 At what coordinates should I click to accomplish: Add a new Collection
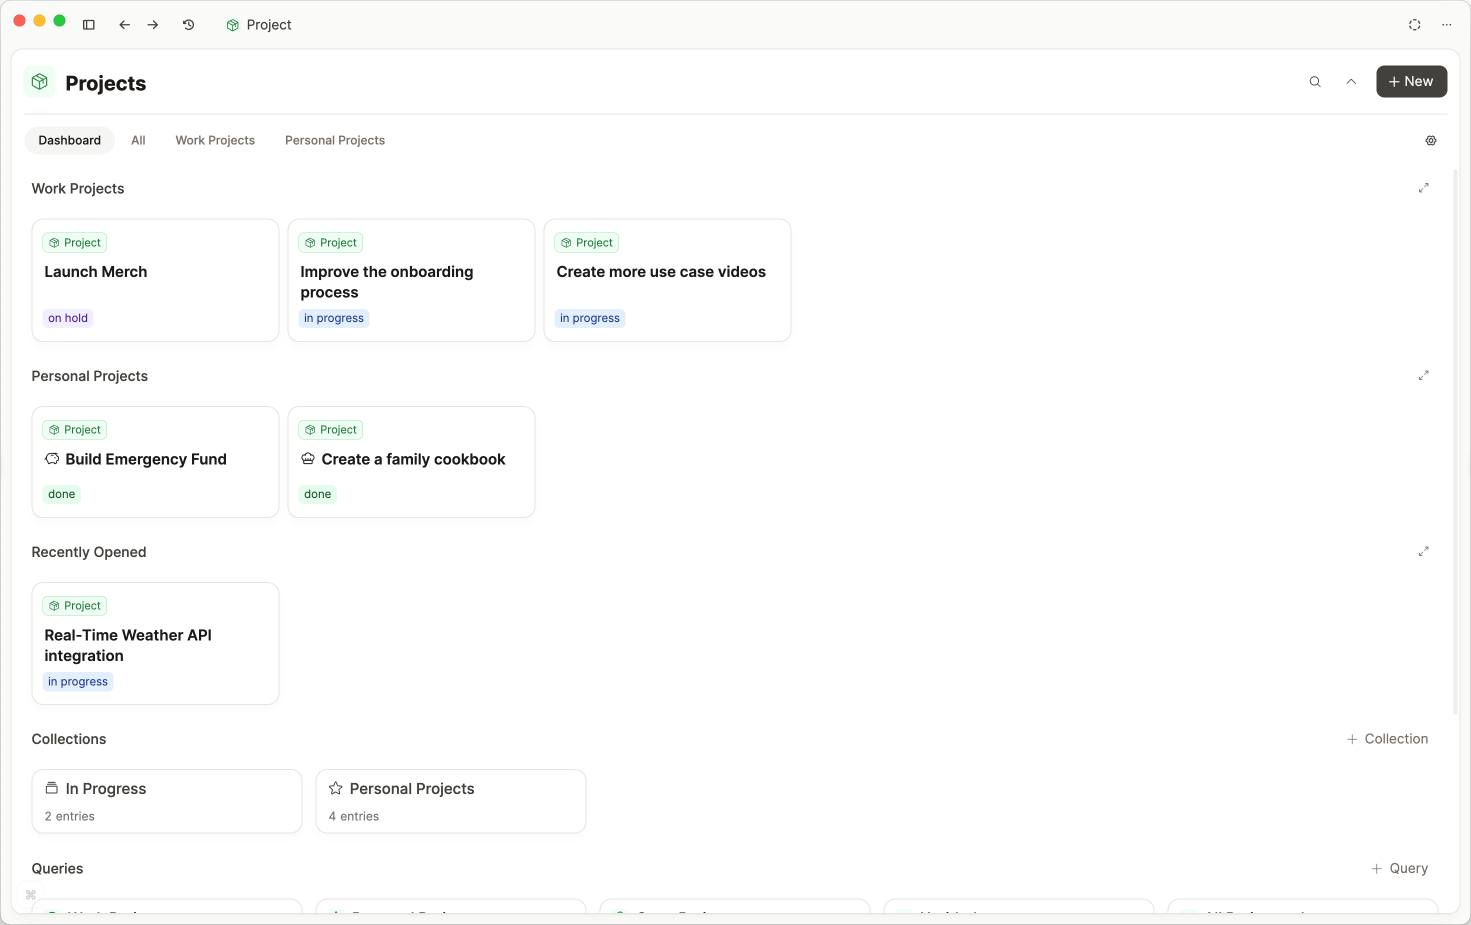click(1387, 739)
